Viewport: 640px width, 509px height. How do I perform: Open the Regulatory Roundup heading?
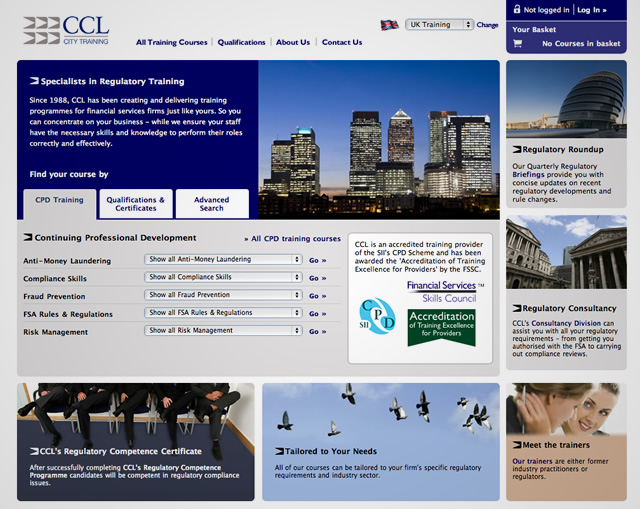562,149
